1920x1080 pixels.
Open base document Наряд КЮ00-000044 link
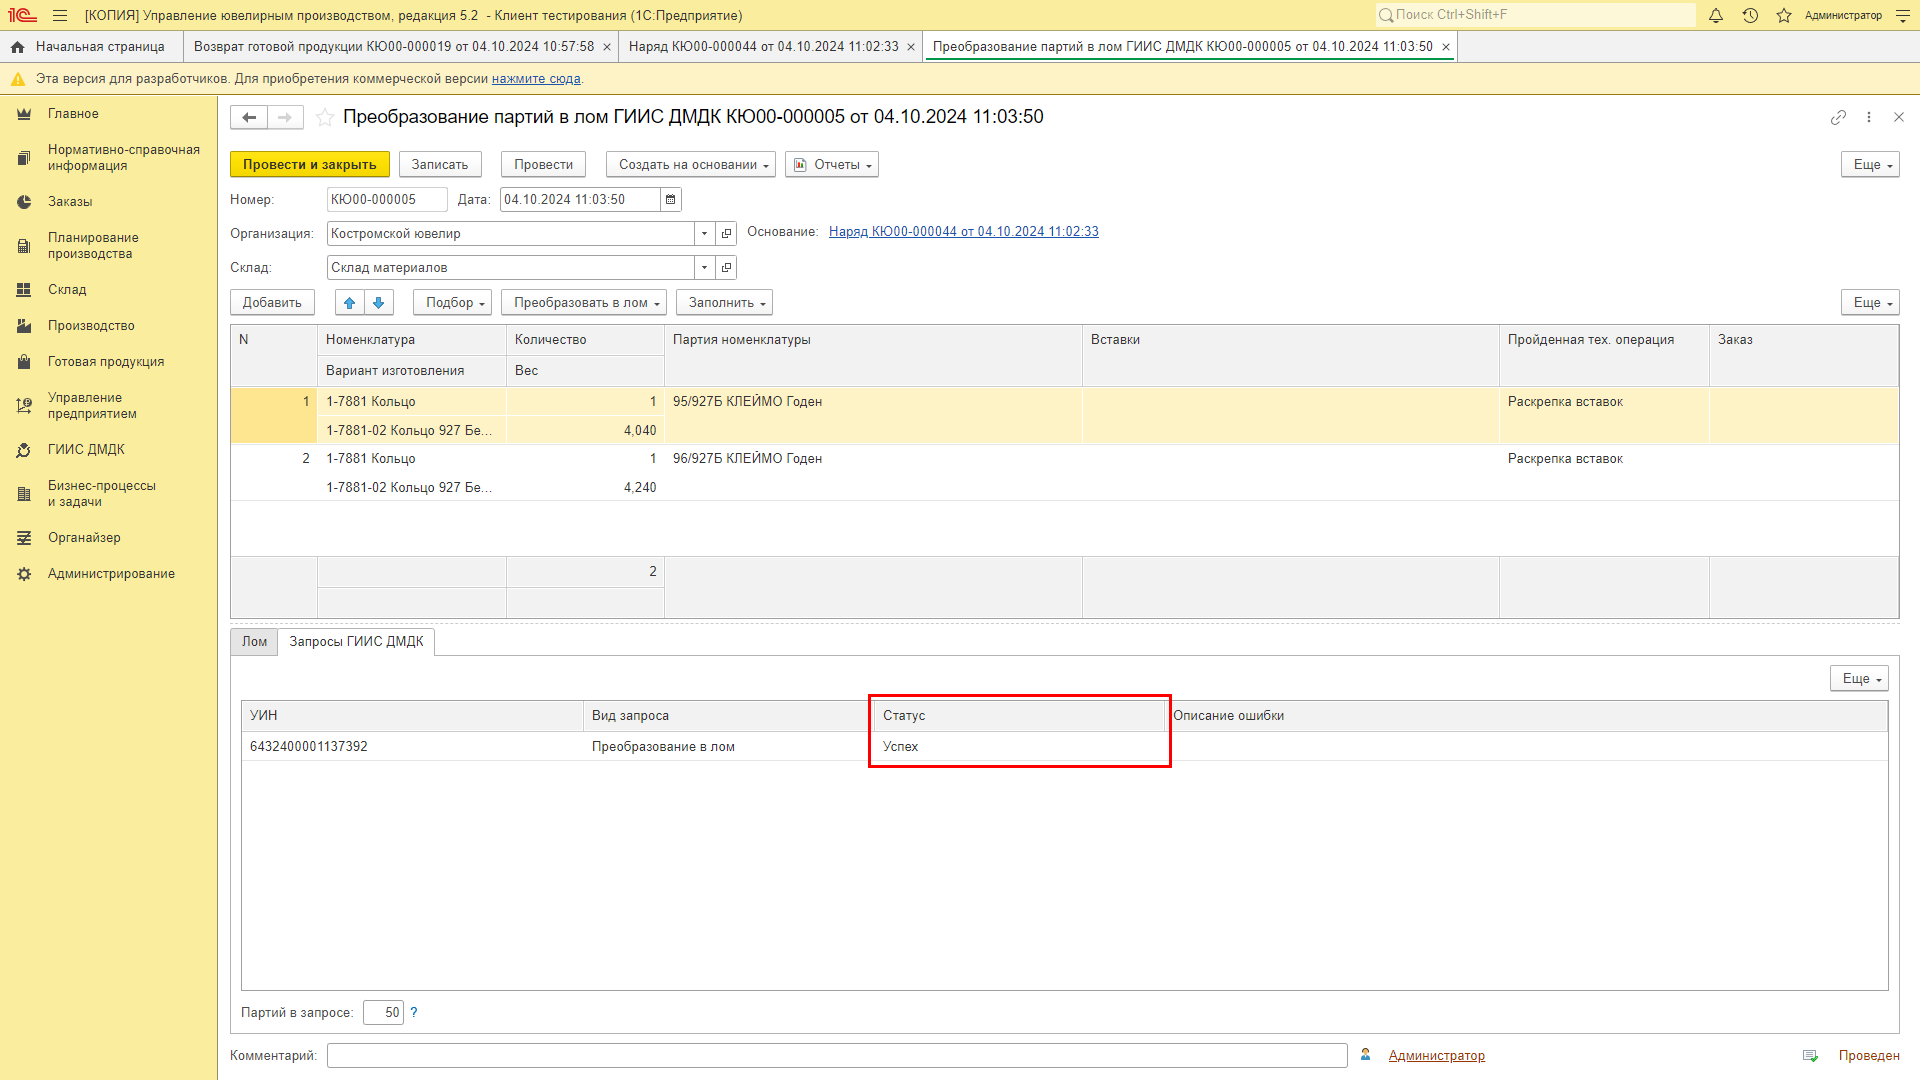point(963,232)
